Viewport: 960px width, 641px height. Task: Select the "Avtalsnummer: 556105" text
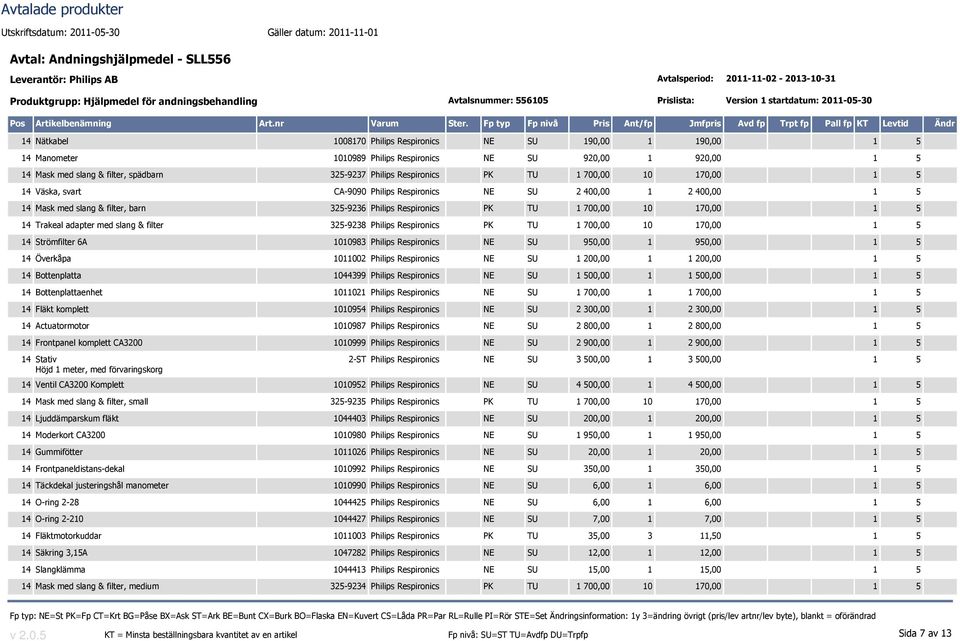498,100
